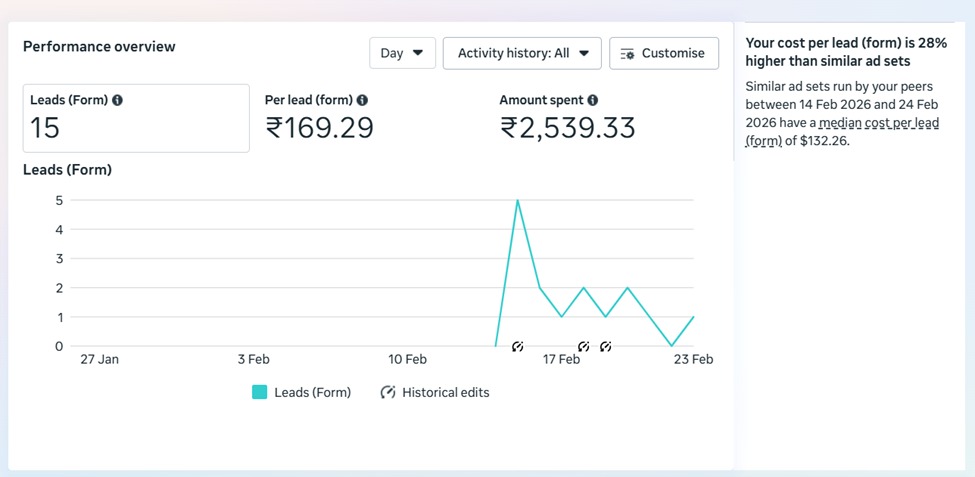Click rightmost historical edit marker on chart
This screenshot has height=477, width=975.
tap(606, 347)
